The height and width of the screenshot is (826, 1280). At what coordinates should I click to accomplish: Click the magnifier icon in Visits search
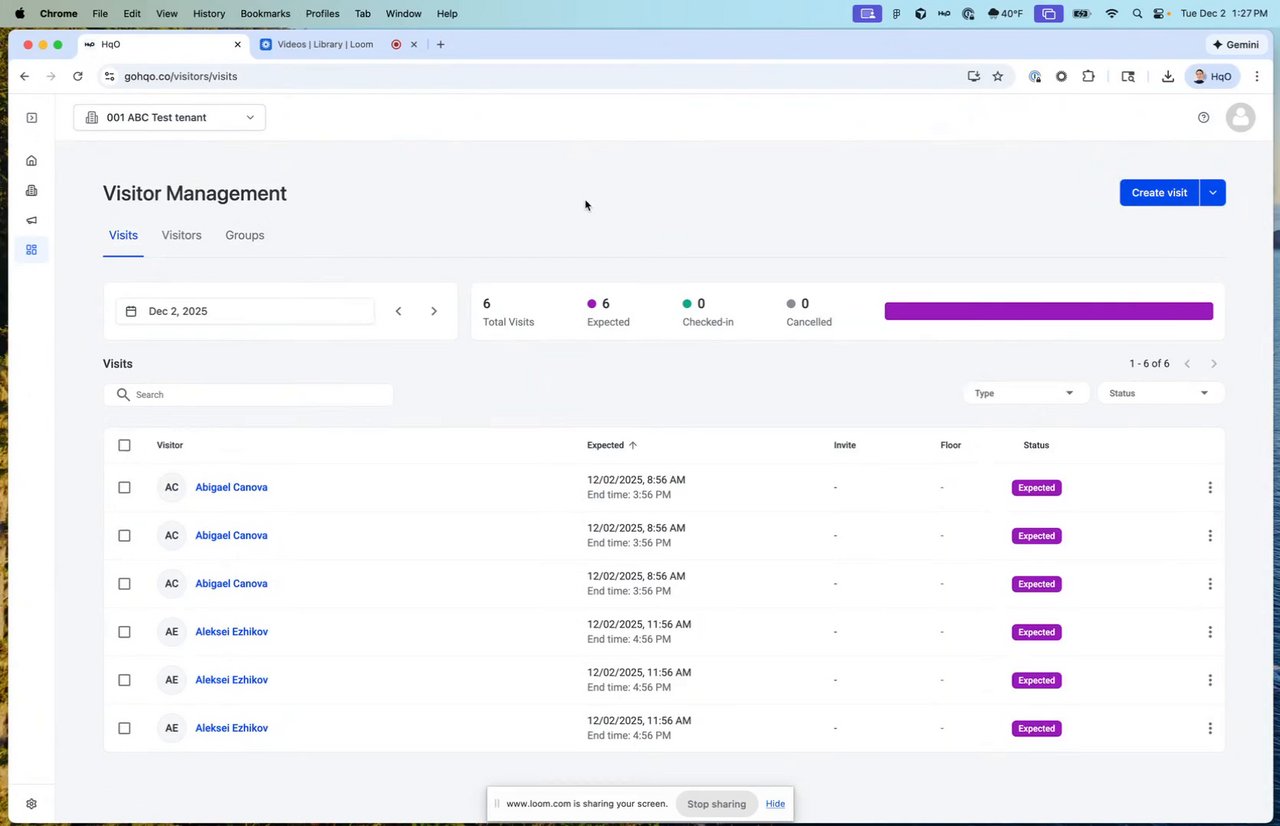[123, 395]
